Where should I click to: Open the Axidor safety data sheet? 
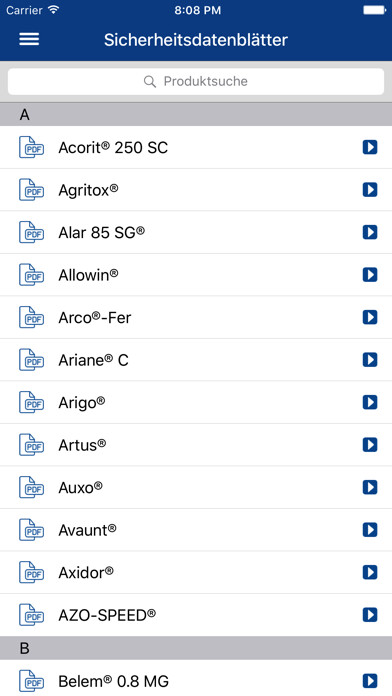coord(196,572)
